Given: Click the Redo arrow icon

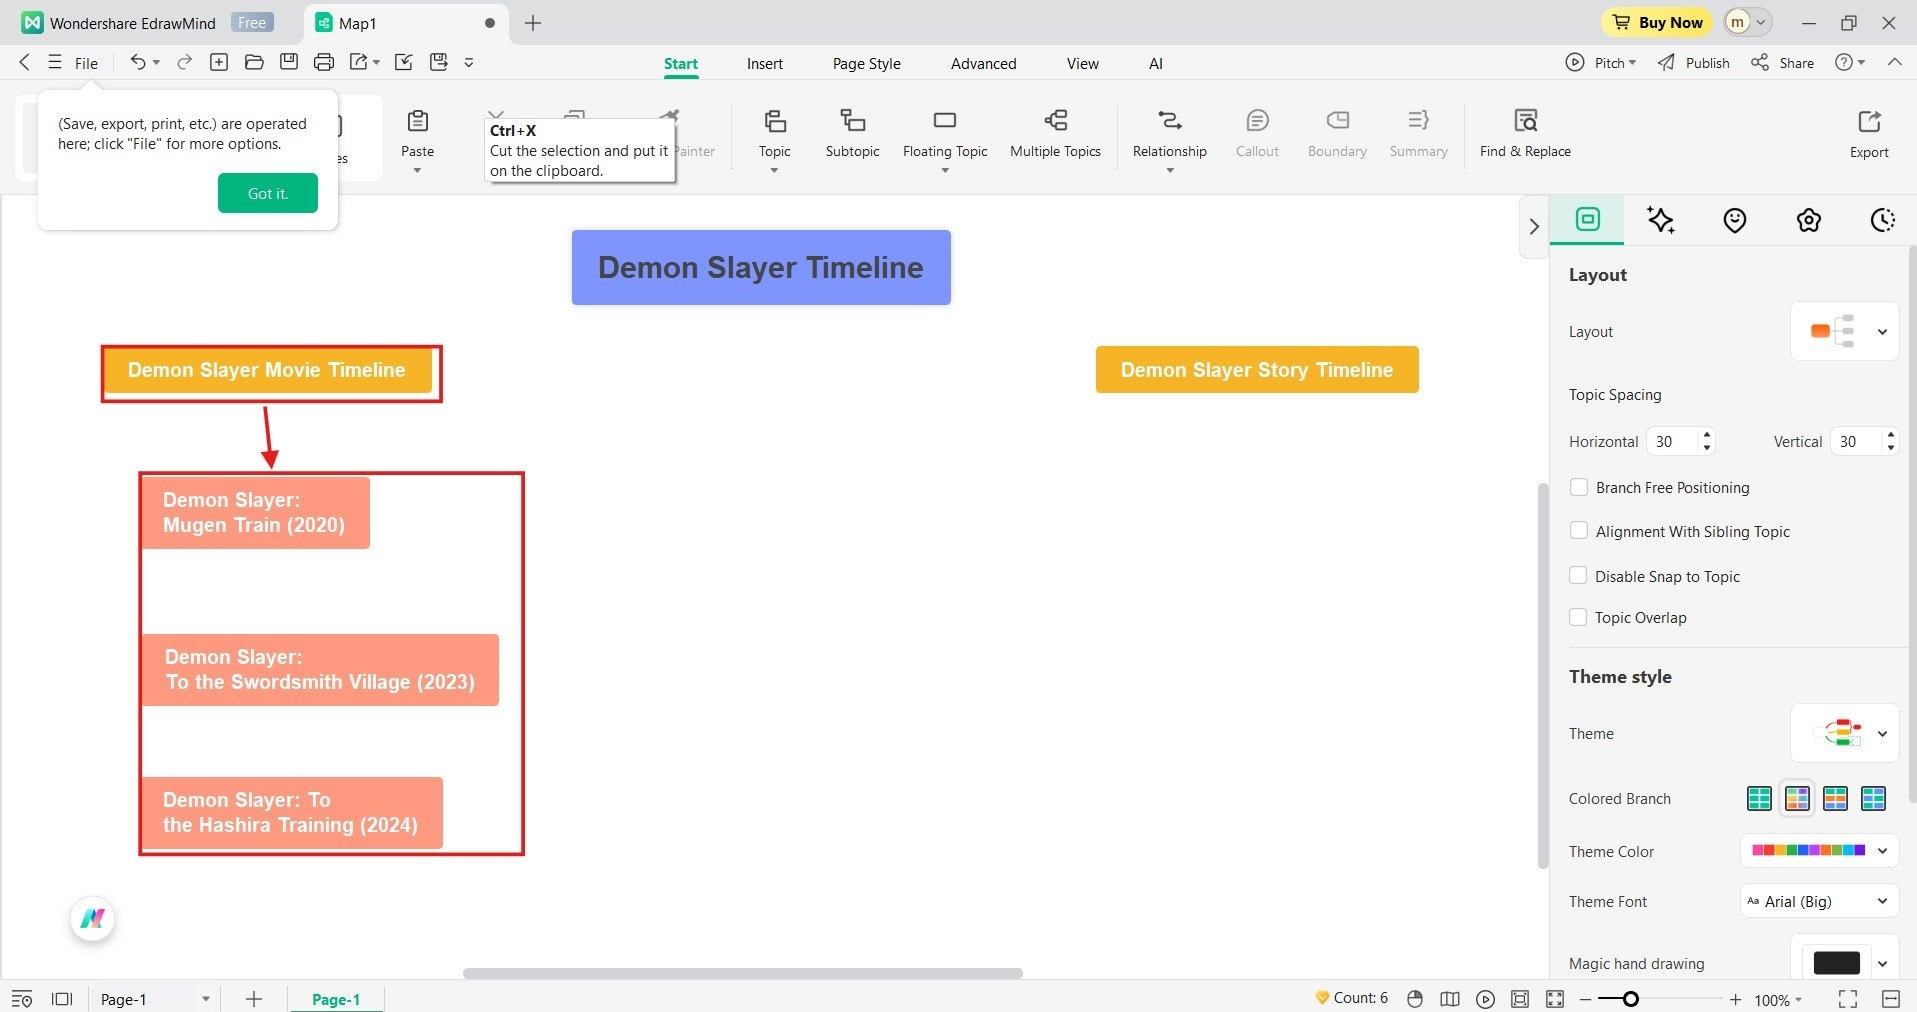Looking at the screenshot, I should (184, 62).
